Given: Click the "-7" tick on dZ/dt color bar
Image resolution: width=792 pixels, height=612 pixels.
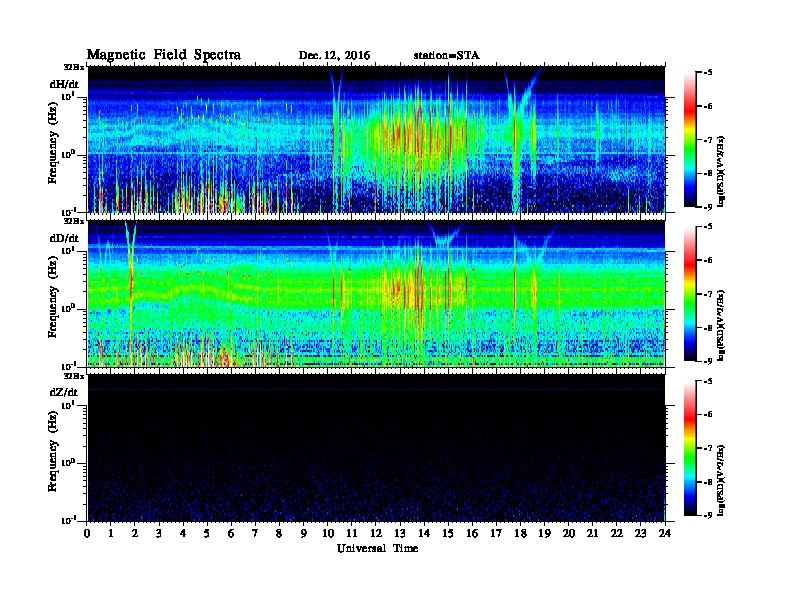Looking at the screenshot, I should (x=708, y=448).
